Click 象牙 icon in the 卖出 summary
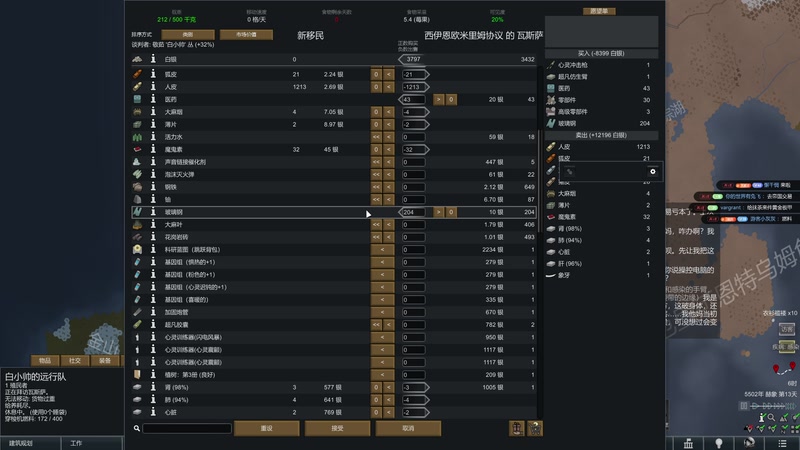This screenshot has width=800, height=450. tap(551, 276)
